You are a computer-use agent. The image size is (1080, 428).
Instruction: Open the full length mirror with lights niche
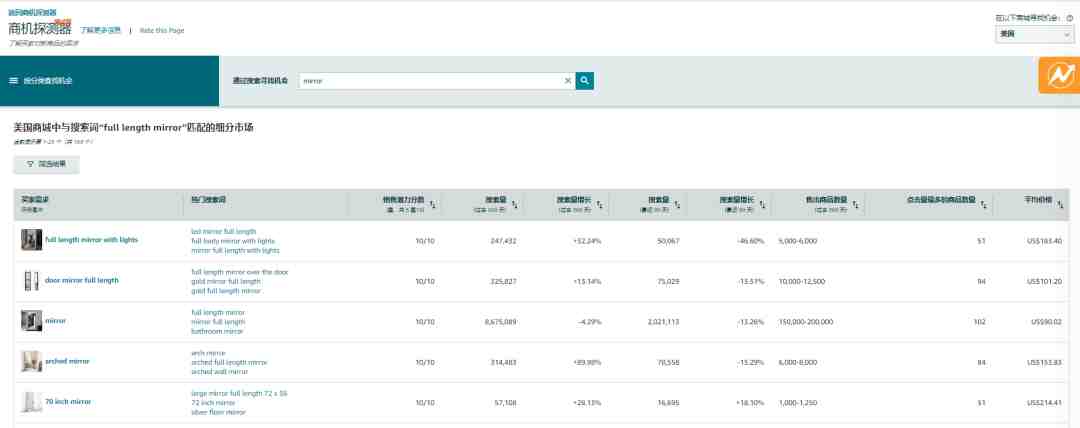pos(92,240)
